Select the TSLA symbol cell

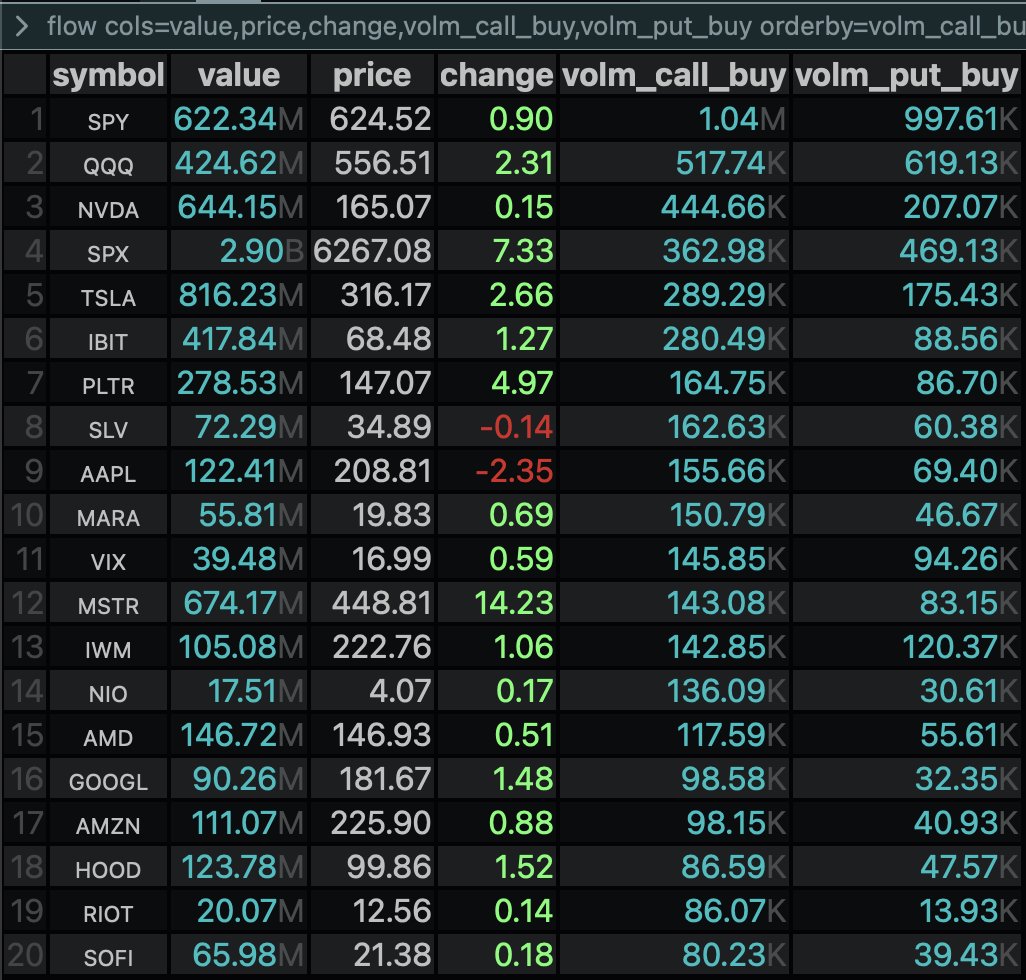coord(108,296)
